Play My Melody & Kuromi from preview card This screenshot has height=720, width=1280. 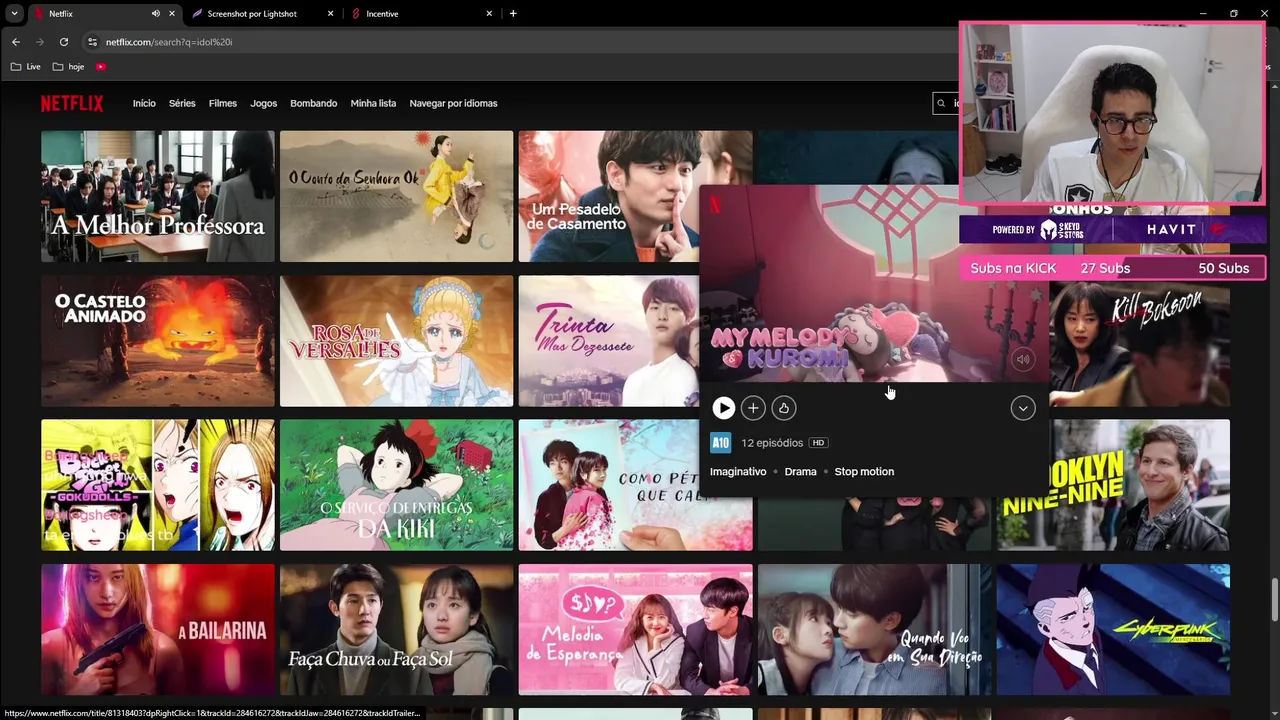coord(723,408)
